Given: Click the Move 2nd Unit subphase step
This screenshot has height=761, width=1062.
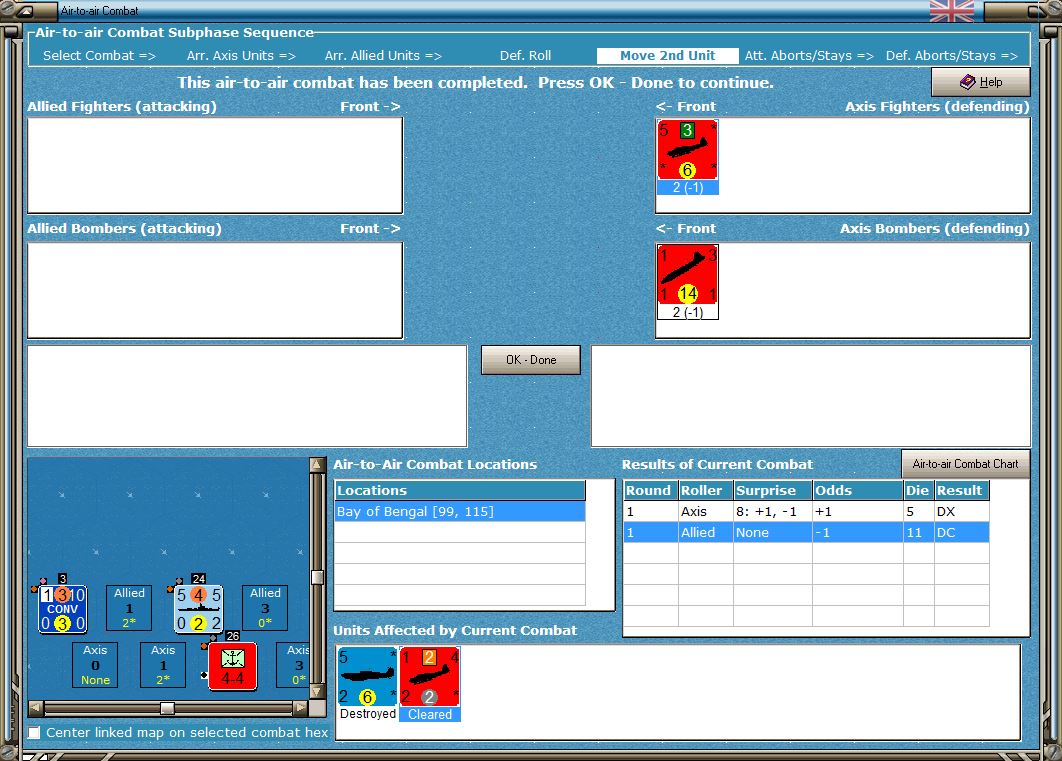Looking at the screenshot, I should [667, 56].
